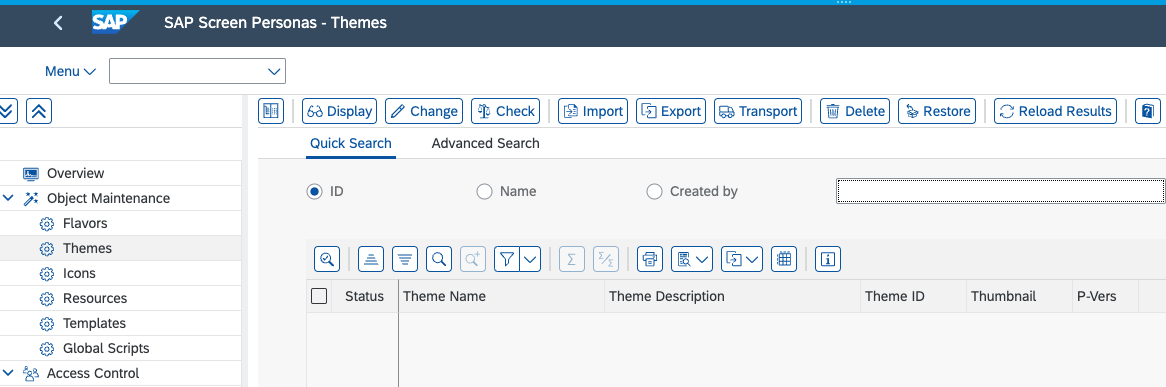Click the Find search icon in grid toolbar

[439, 259]
